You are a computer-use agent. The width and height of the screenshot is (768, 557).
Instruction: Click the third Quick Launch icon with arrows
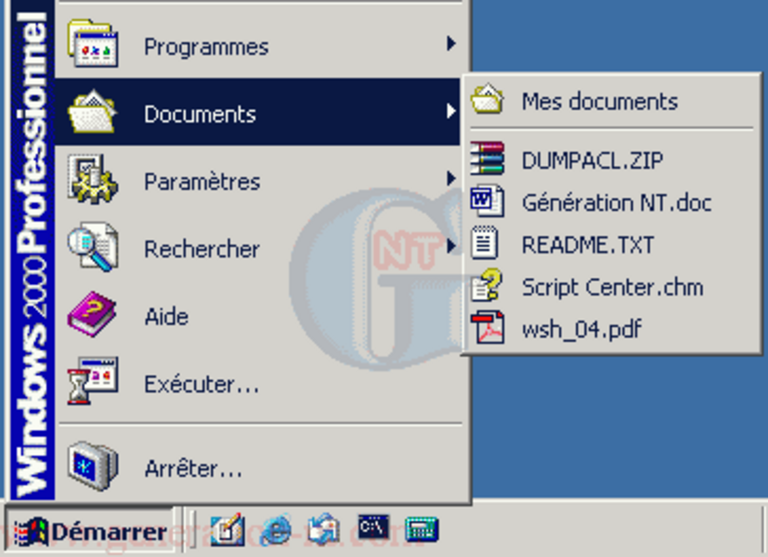coord(324,530)
